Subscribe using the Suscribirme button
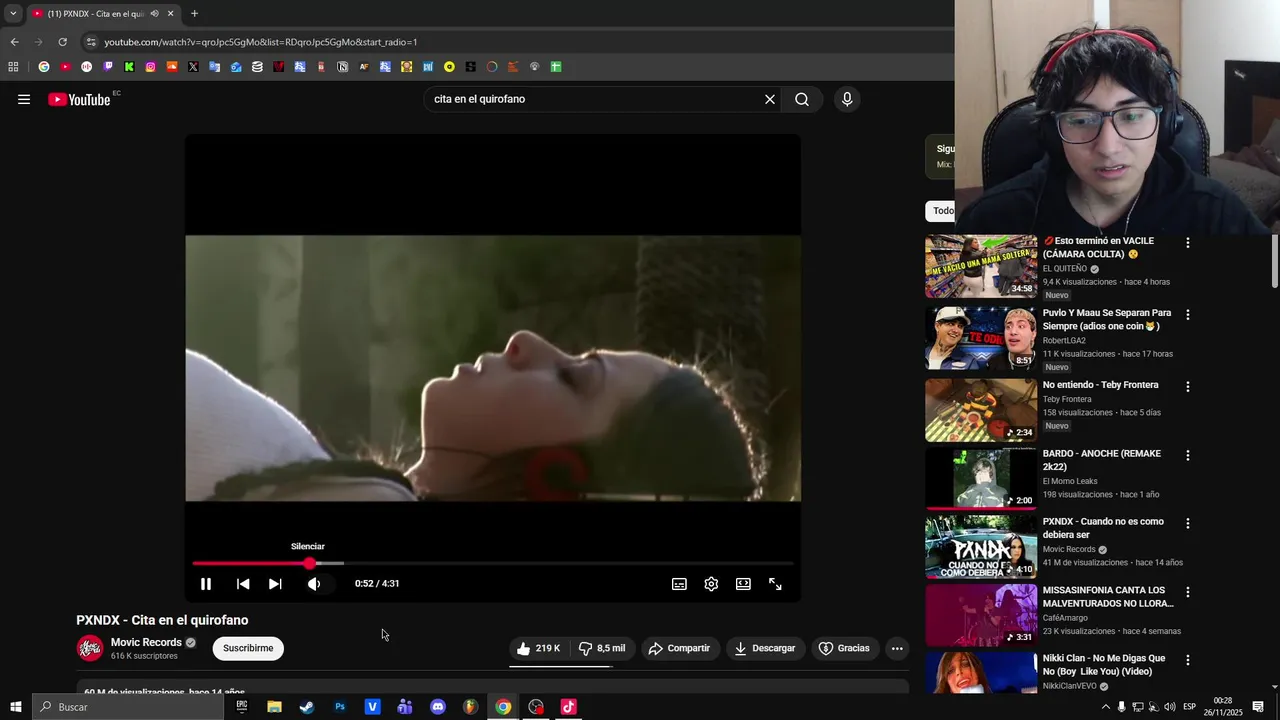The height and width of the screenshot is (720, 1280). point(248,648)
